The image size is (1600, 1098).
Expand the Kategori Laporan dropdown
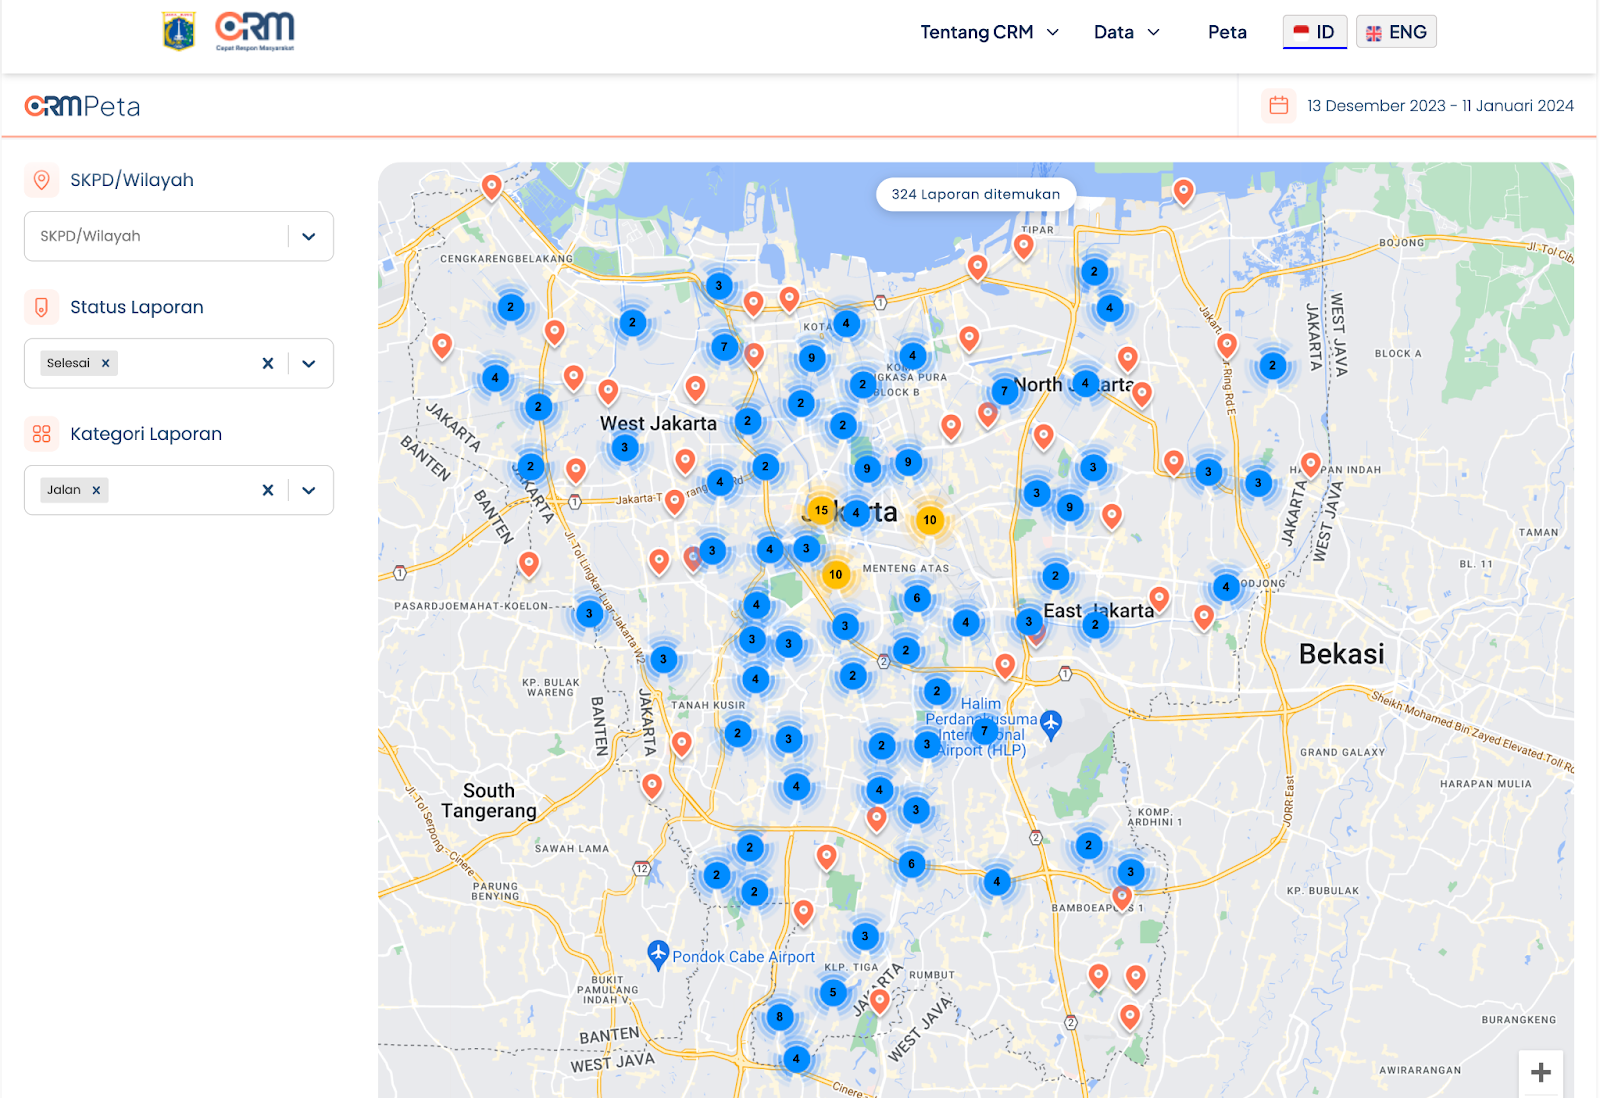(x=309, y=491)
